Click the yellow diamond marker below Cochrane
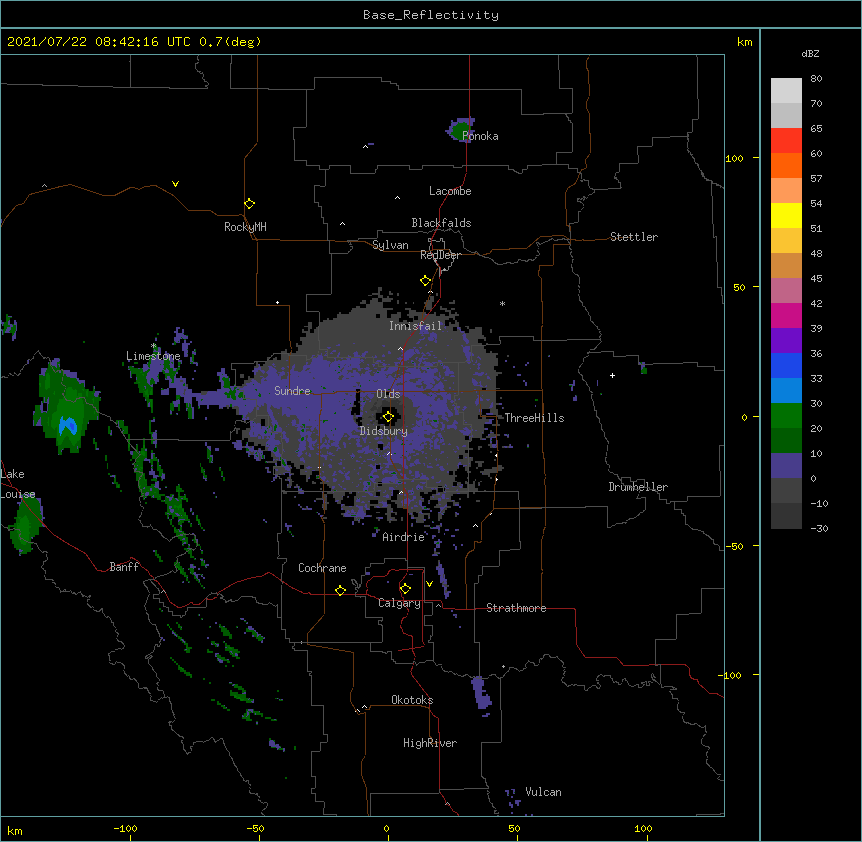 coord(340,590)
